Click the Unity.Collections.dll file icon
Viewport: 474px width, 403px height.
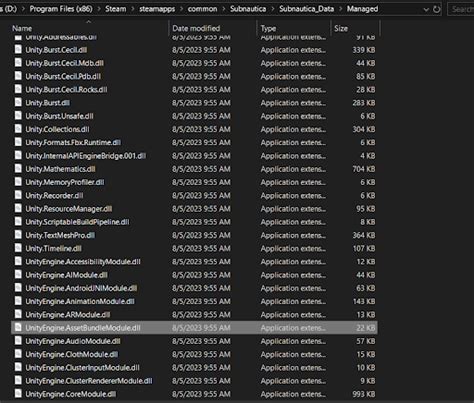point(18,129)
